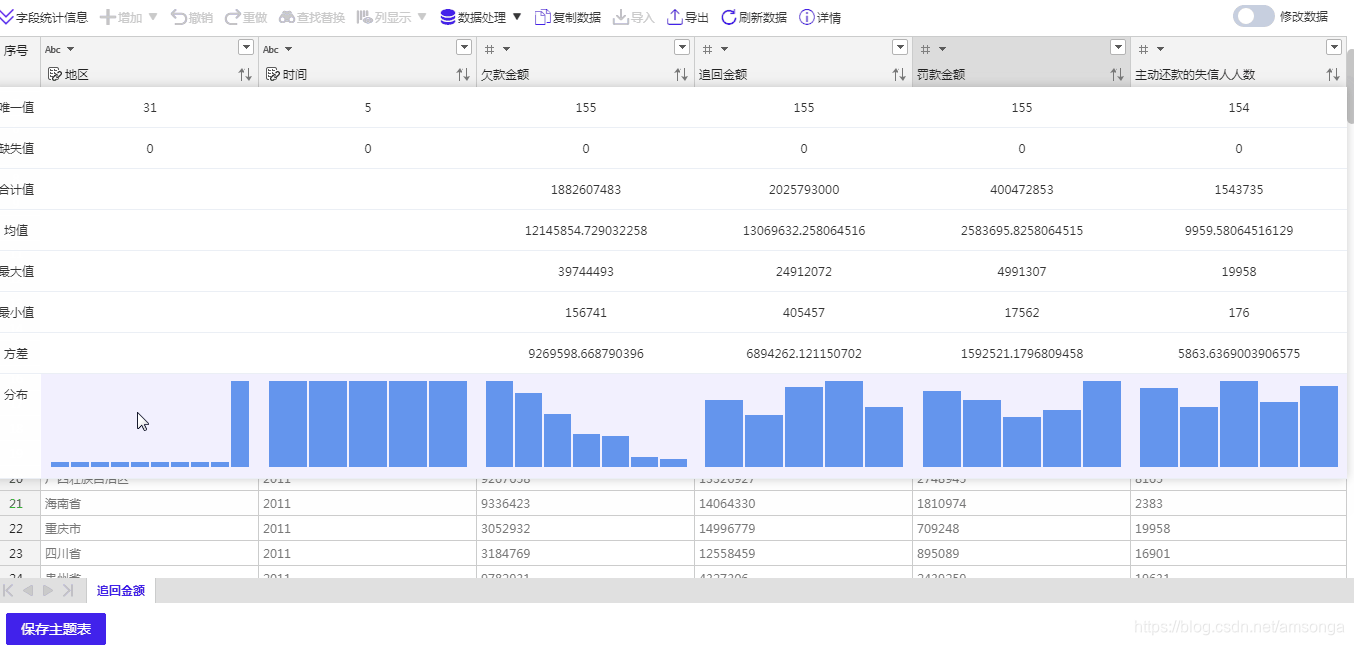Change the Abc data type of 时间 column
Screen dimensions: 1354x645
(278, 50)
